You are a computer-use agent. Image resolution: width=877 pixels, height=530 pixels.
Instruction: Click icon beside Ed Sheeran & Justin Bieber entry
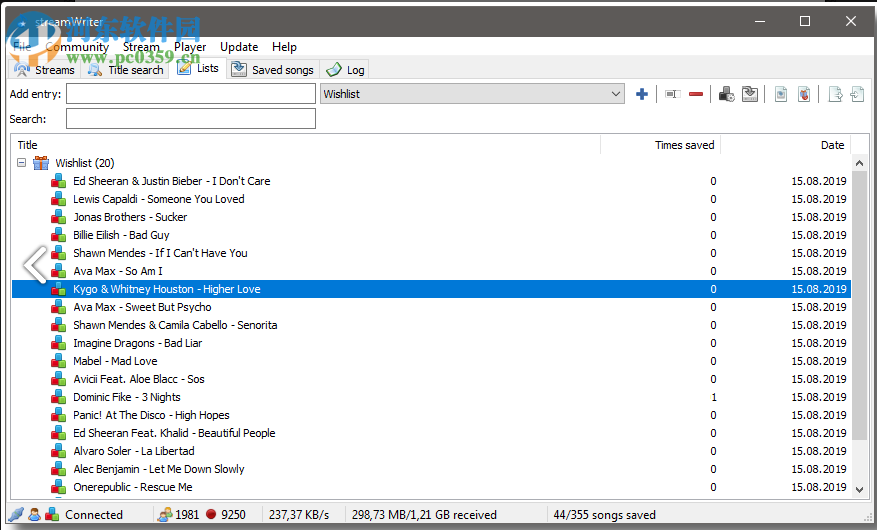(59, 181)
